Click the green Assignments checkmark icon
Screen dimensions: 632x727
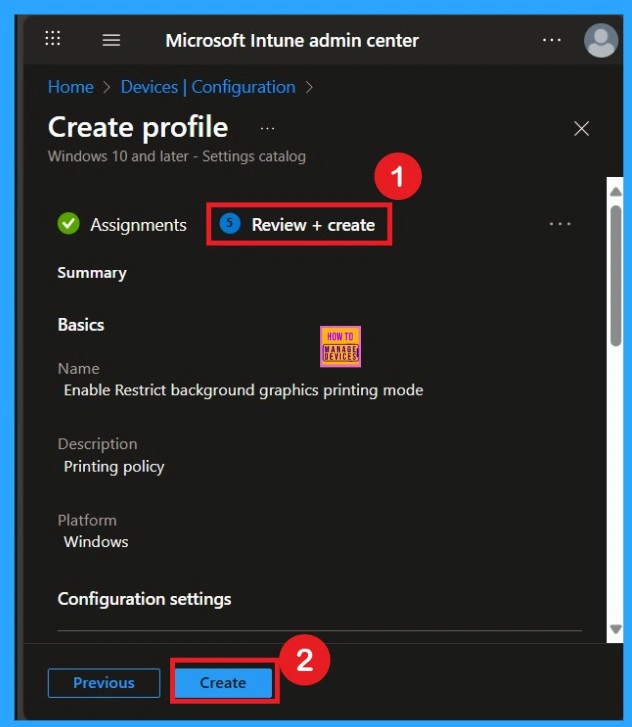(68, 223)
